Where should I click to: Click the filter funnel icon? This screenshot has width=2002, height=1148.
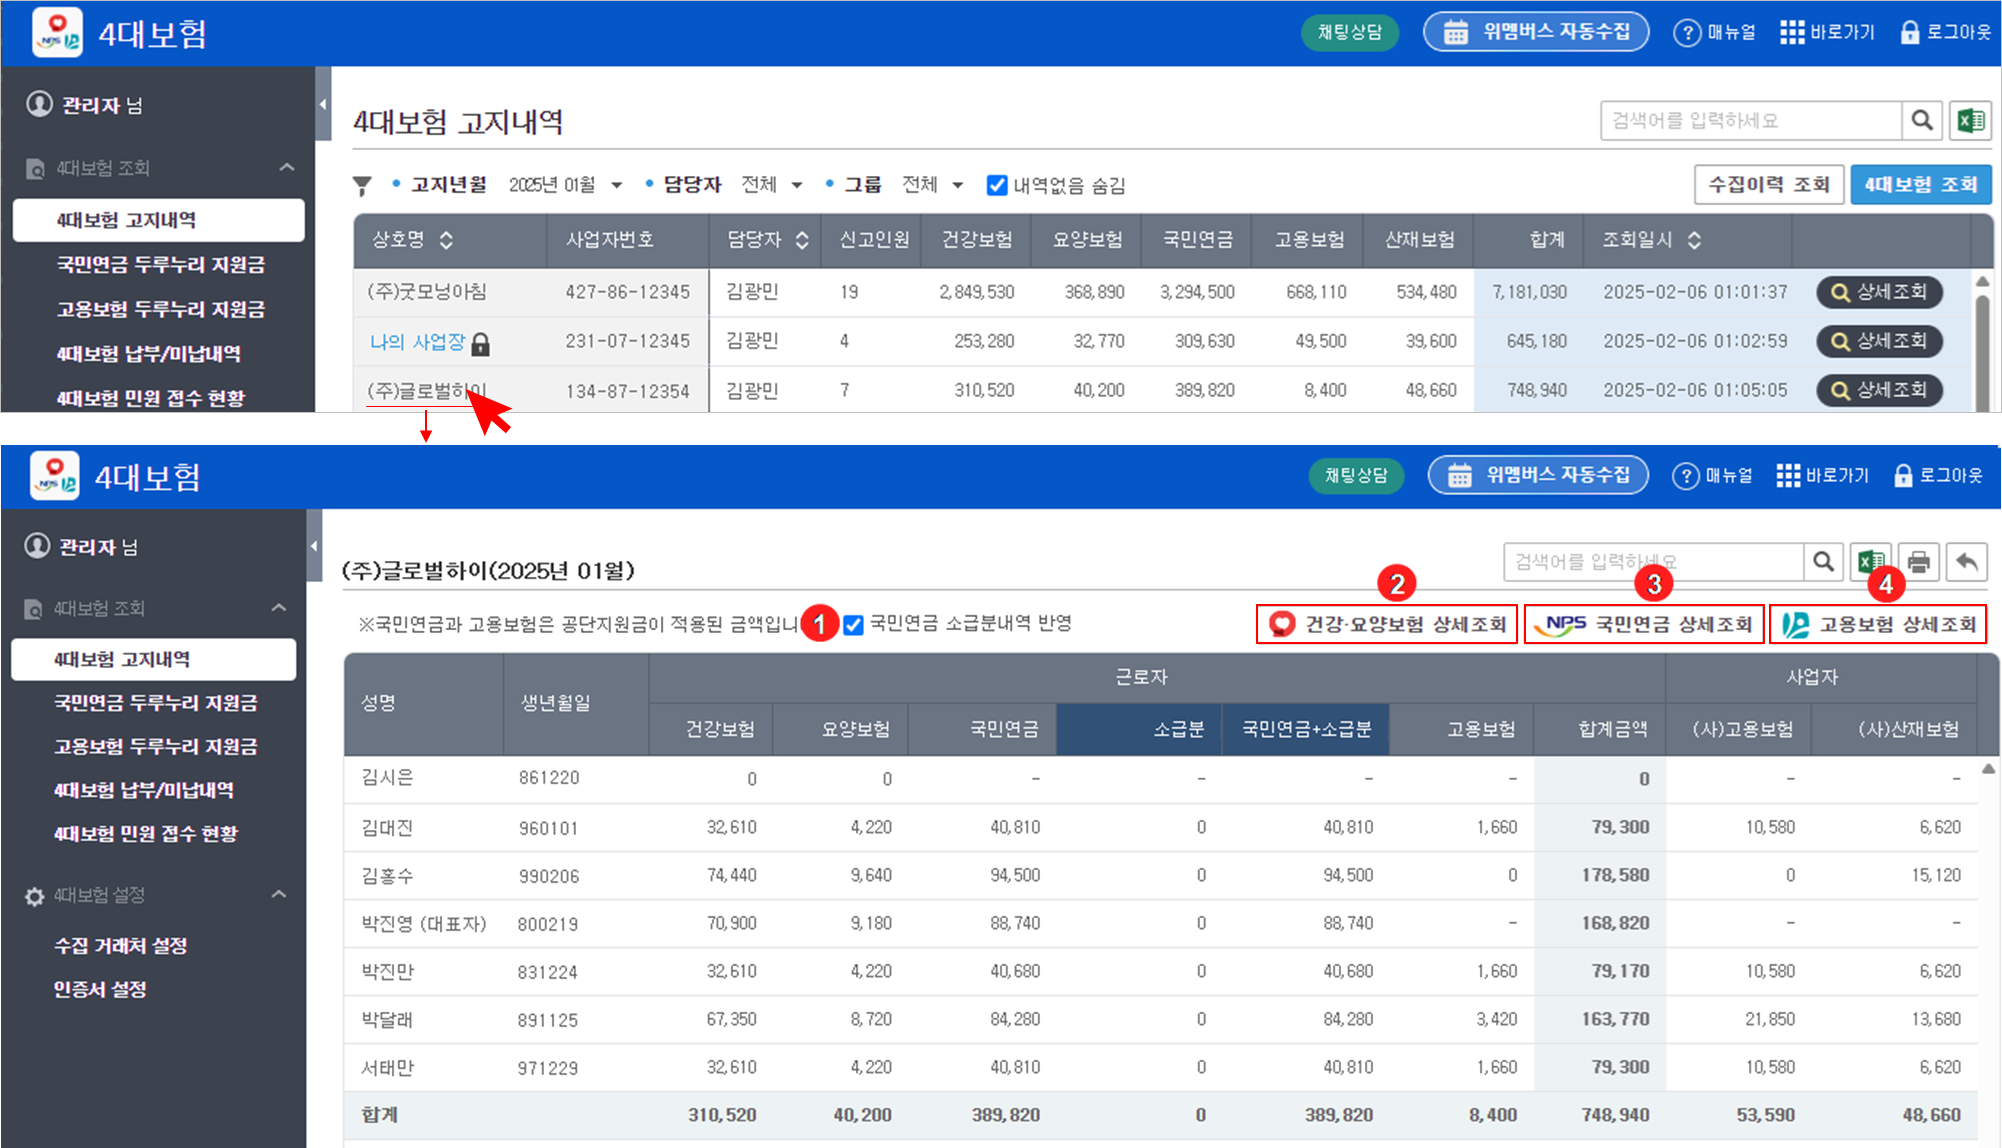(x=362, y=185)
